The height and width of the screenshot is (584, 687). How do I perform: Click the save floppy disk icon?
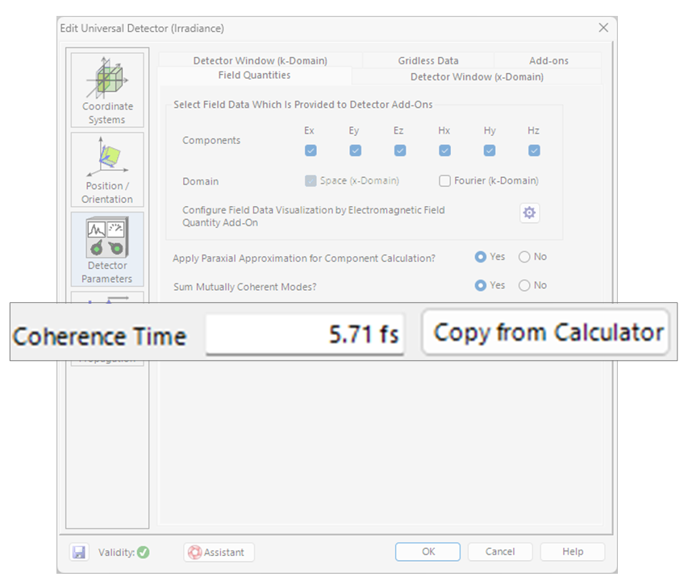click(79, 552)
